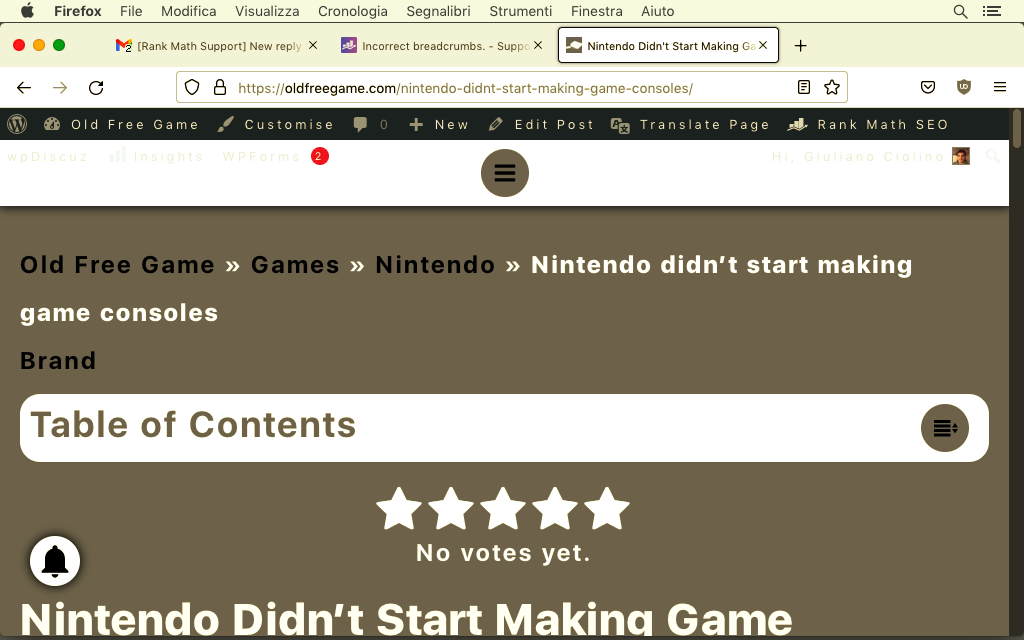Click the faded admin bar search icon

[x=993, y=156]
